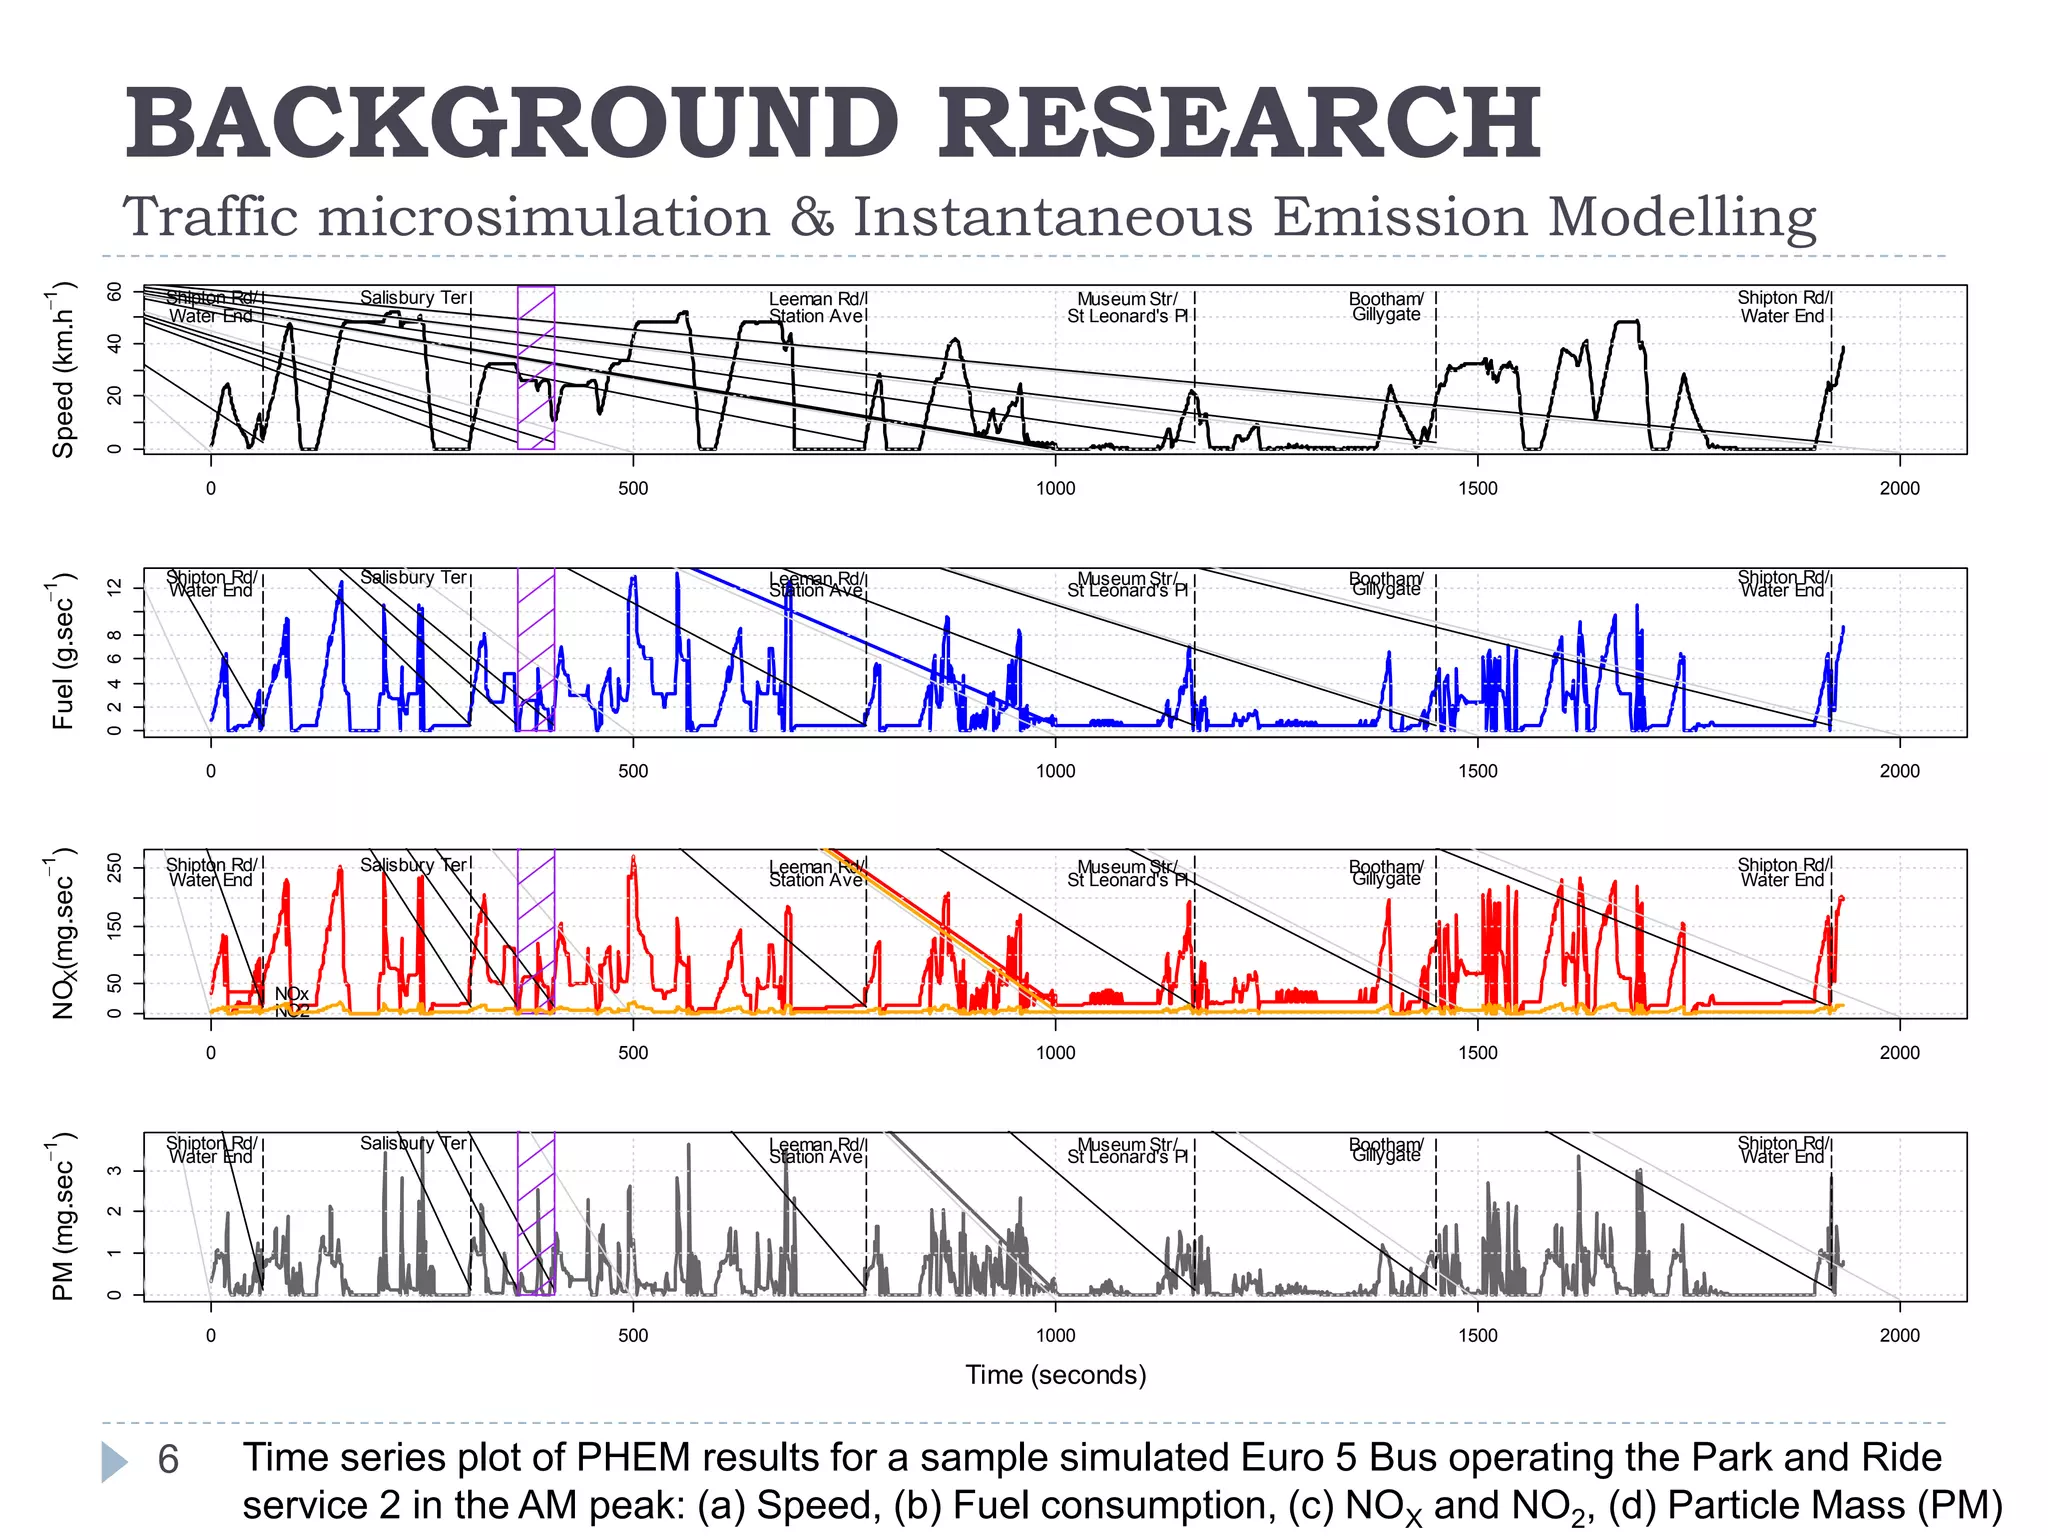Click the NOx legend label in the third plot
The height and width of the screenshot is (1536, 2048).
292,994
